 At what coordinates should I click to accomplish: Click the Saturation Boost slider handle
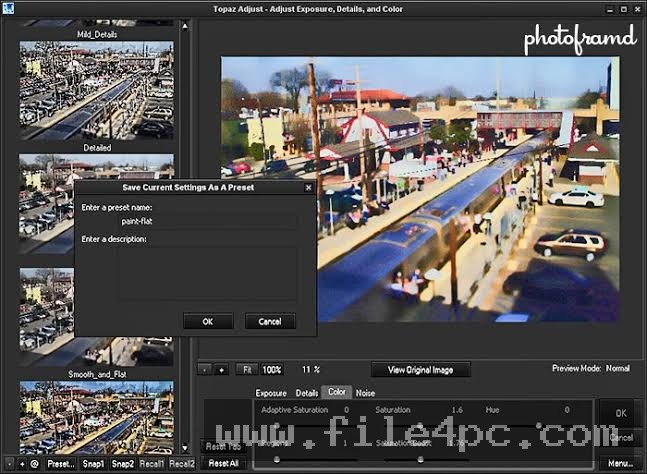tap(420, 459)
